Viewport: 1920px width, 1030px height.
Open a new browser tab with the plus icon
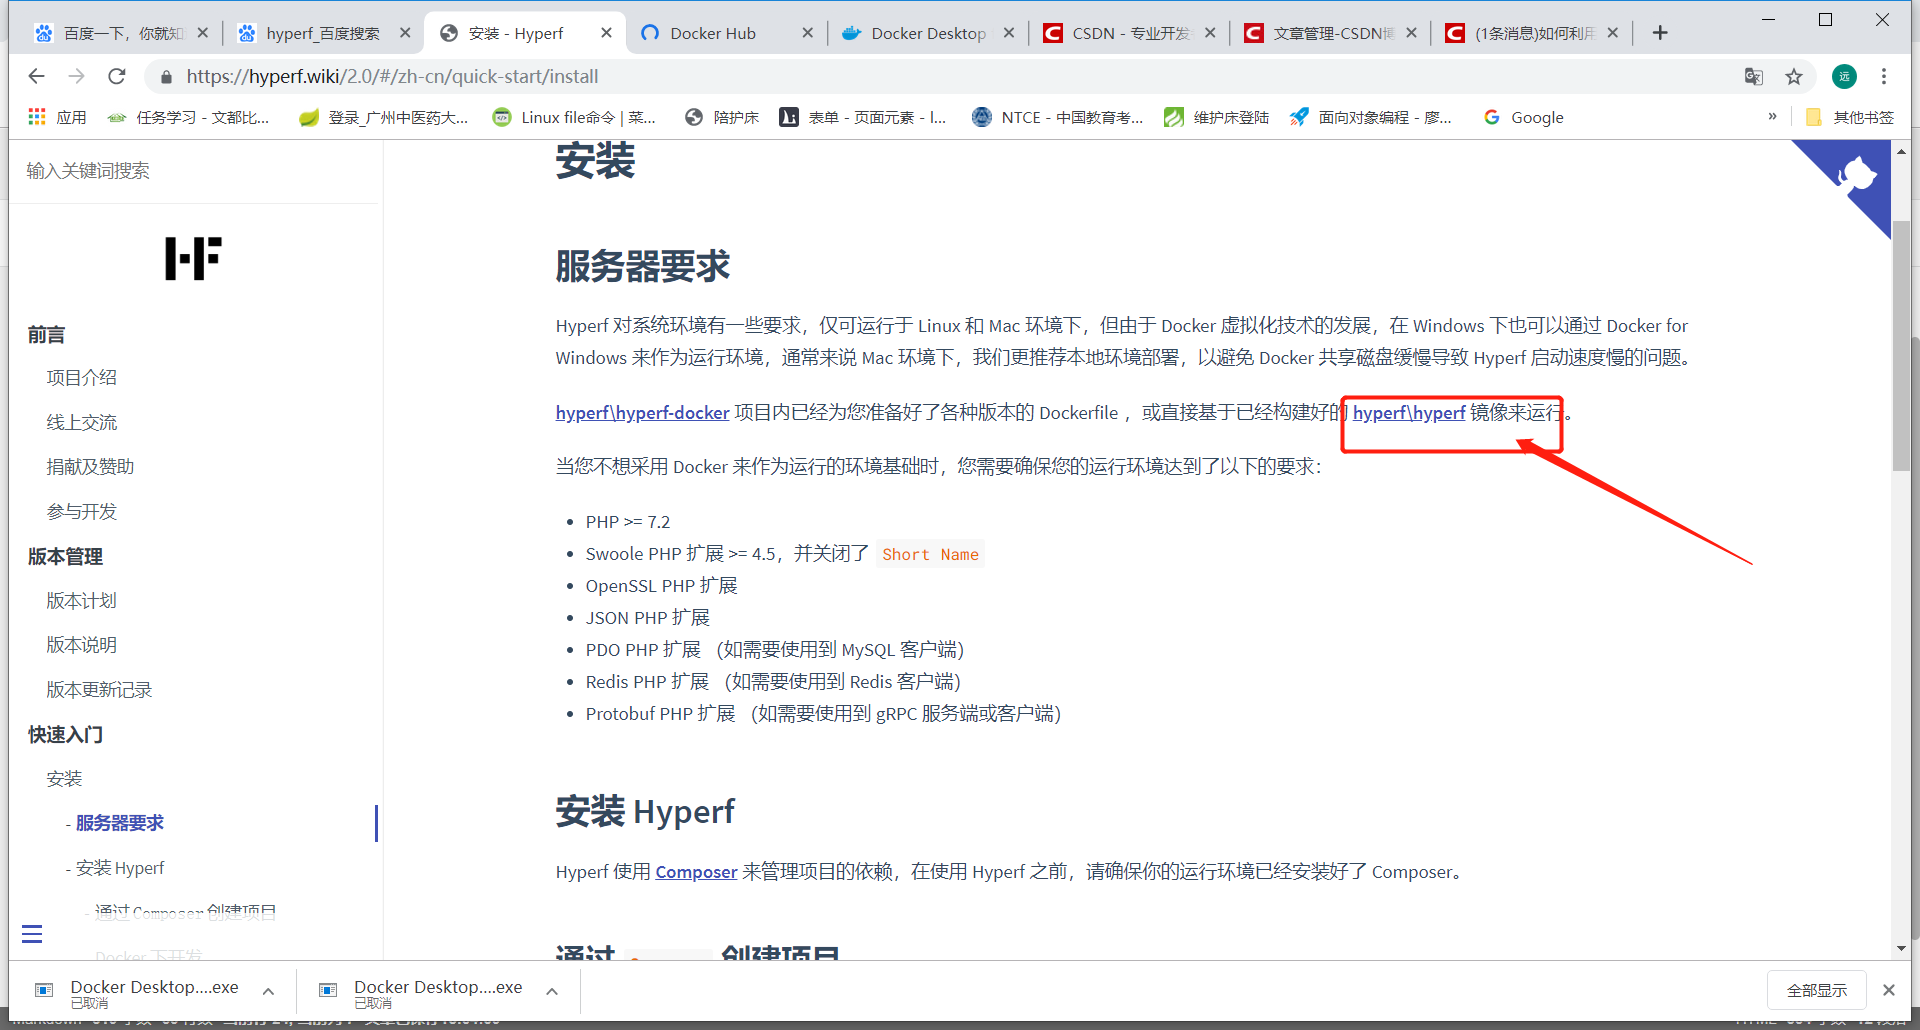[1660, 32]
